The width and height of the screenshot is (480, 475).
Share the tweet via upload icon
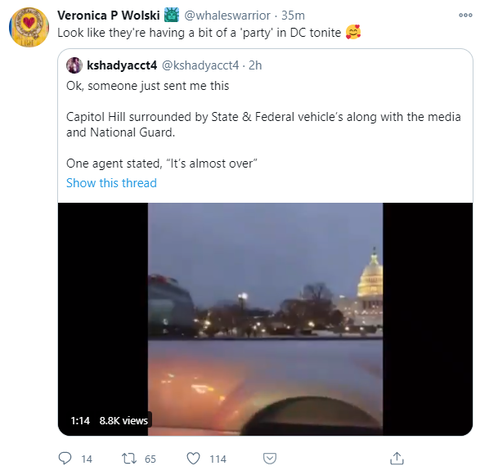click(397, 458)
